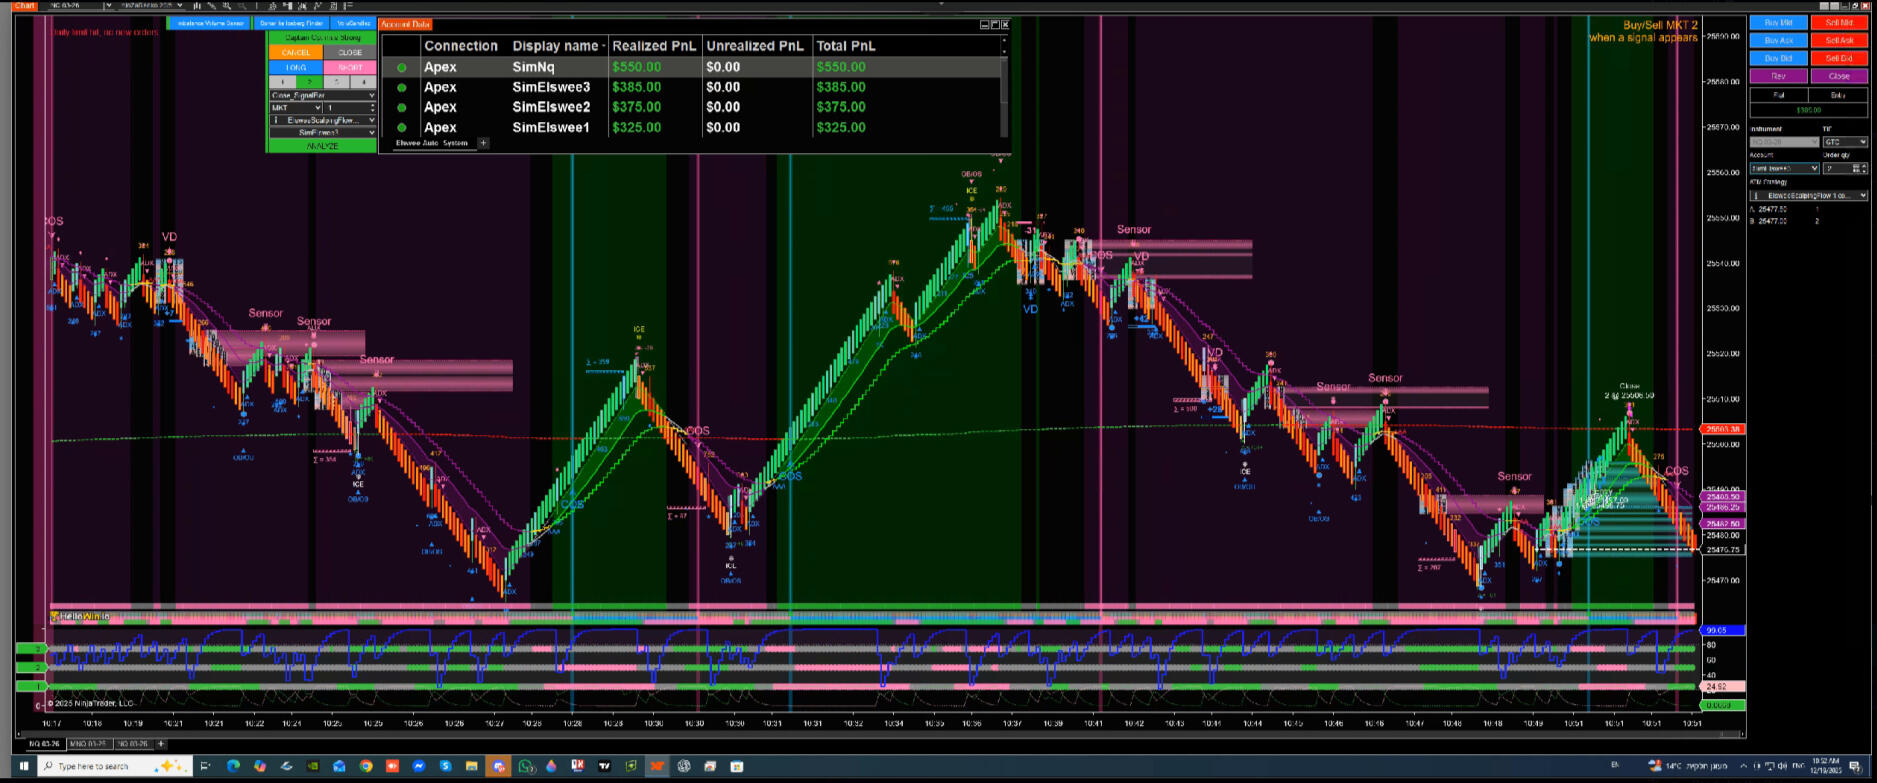Image resolution: width=1877 pixels, height=783 pixels.
Task: Open Microsoft Edge from the taskbar
Action: click(x=233, y=766)
